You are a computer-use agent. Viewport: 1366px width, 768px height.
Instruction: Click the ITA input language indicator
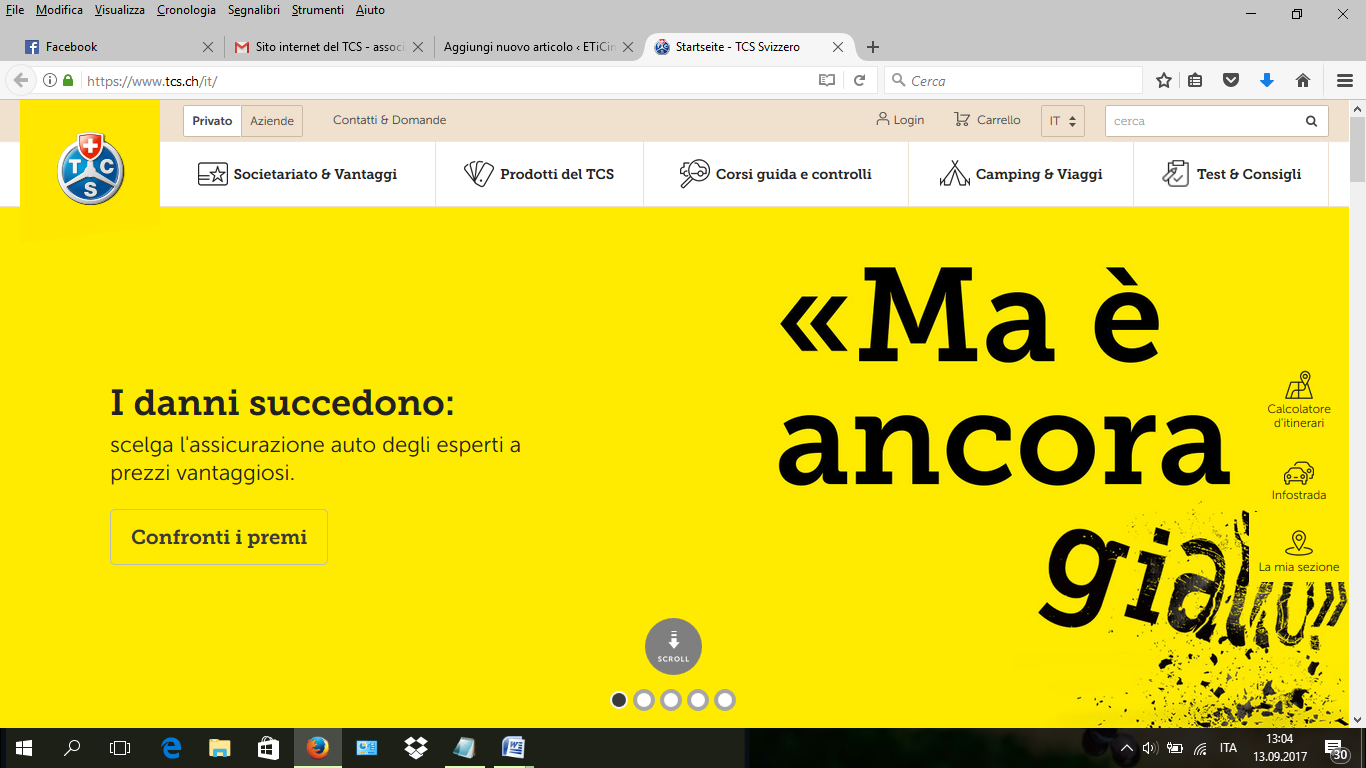click(x=1228, y=748)
